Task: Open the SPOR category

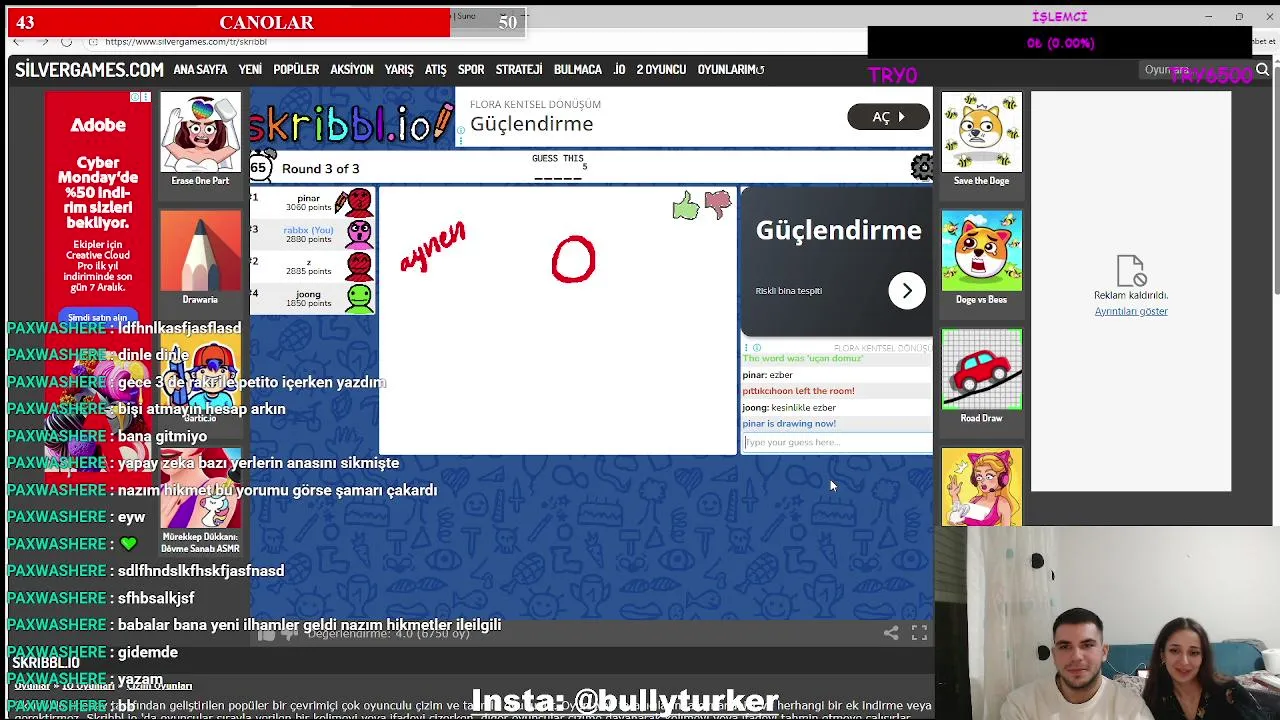Action: point(471,70)
